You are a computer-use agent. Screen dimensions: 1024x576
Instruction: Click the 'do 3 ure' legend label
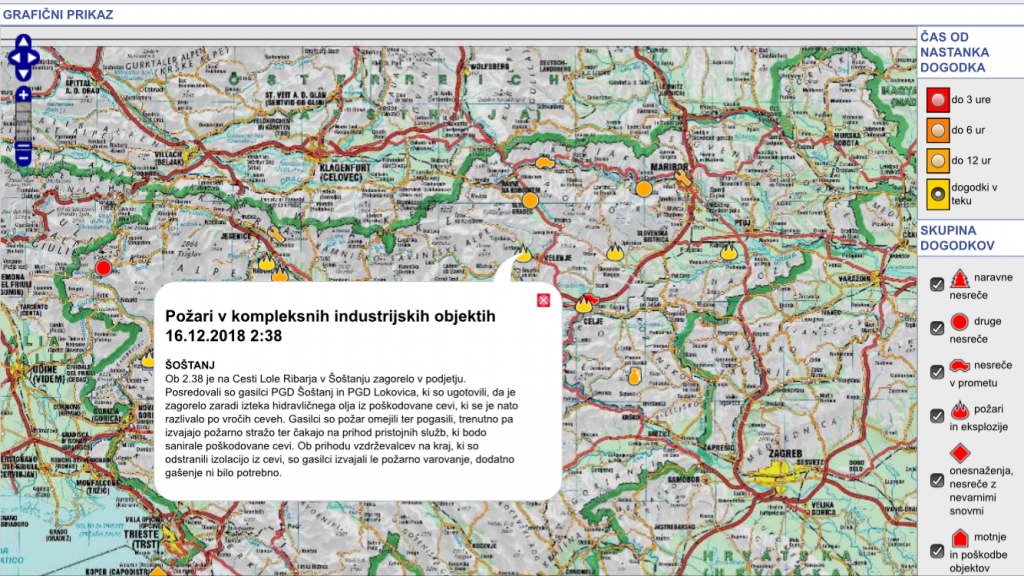pyautogui.click(x=971, y=100)
